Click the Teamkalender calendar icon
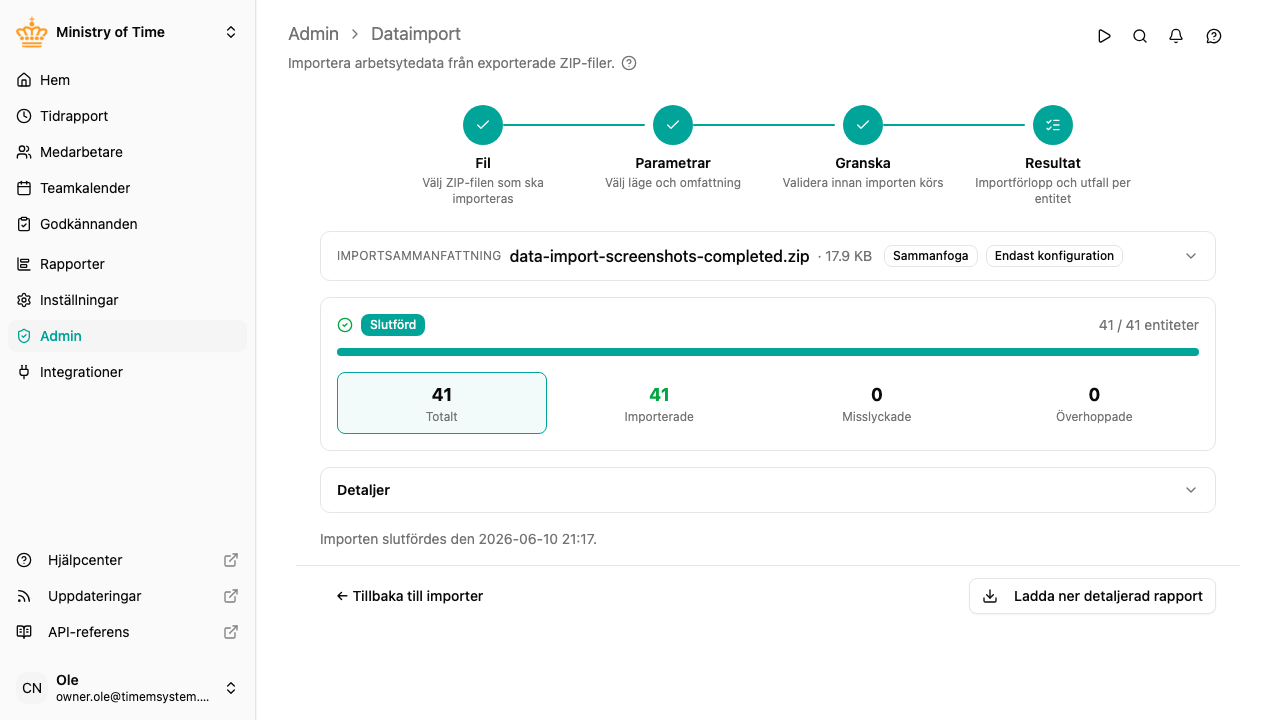Image resolution: width=1280 pixels, height=720 pixels. click(24, 188)
